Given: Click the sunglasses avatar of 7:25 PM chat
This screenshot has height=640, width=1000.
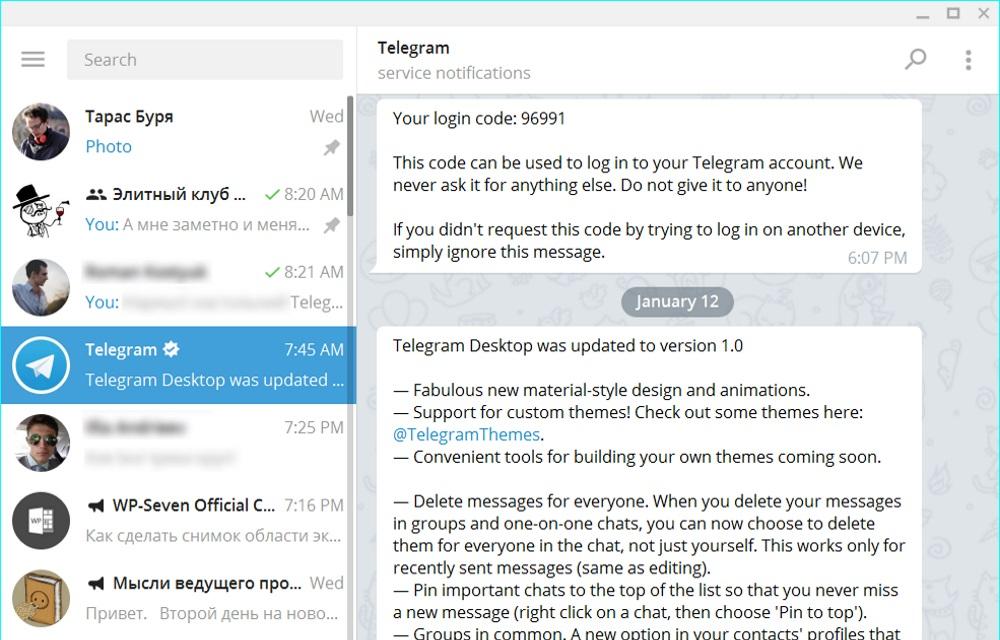Looking at the screenshot, I should click(x=41, y=443).
